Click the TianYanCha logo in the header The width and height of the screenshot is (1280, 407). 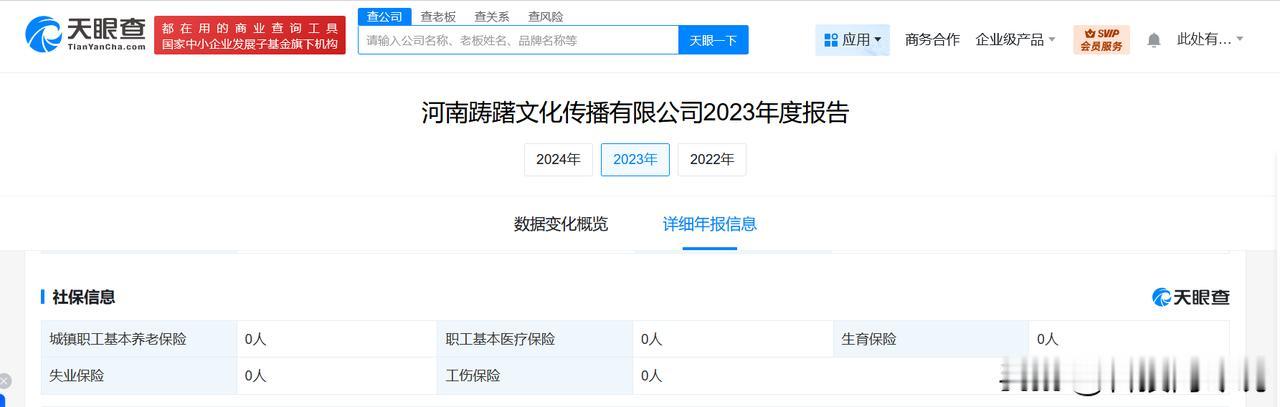tap(86, 34)
